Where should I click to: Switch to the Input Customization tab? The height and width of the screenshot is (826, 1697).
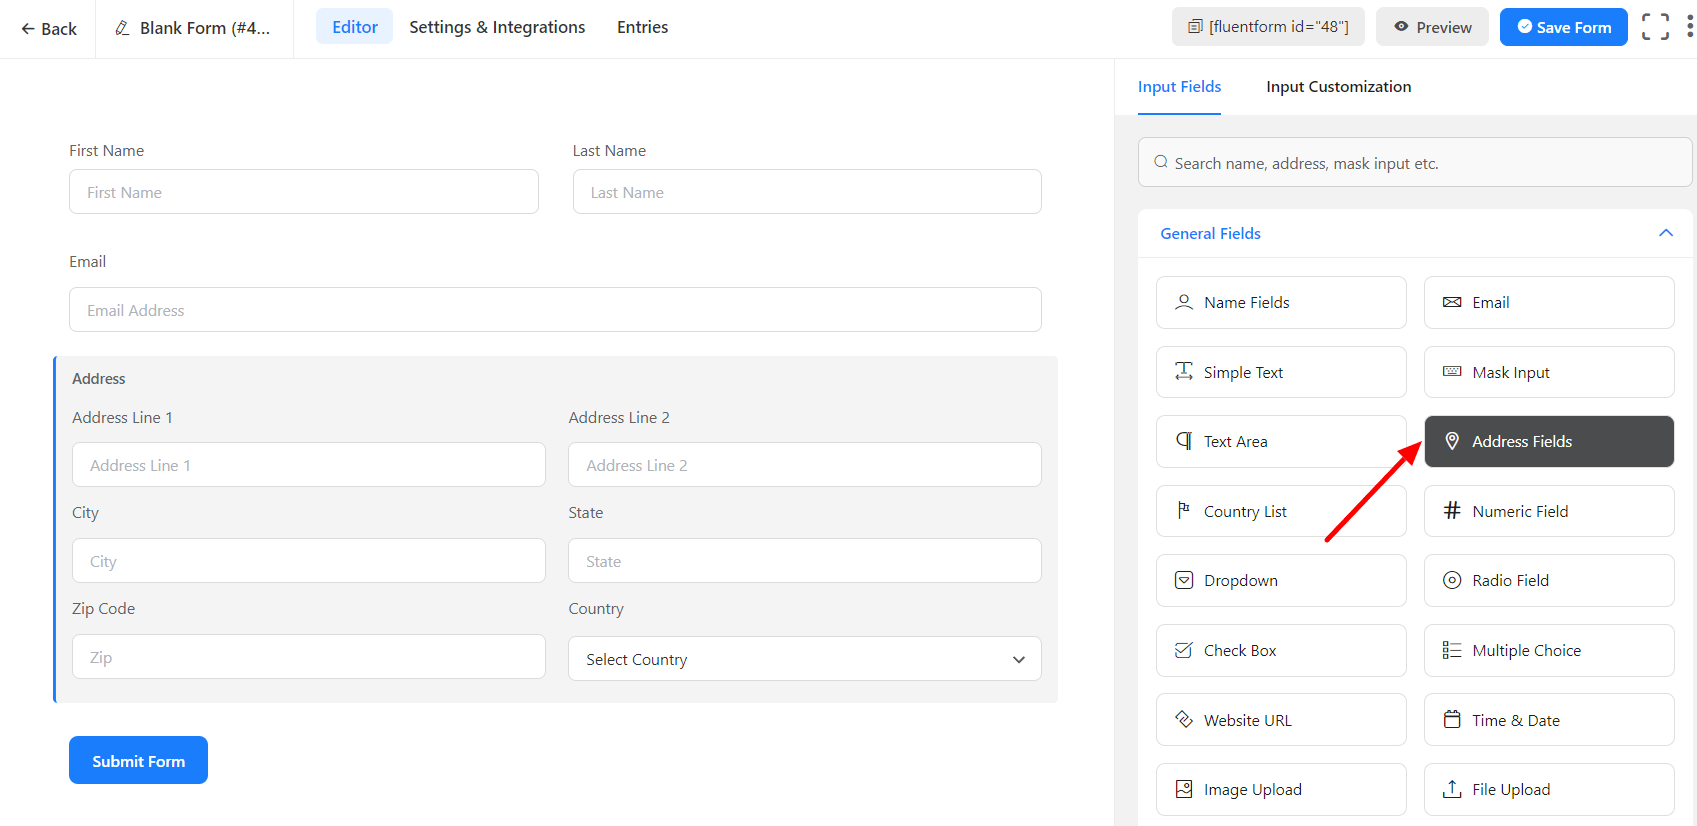(x=1338, y=87)
